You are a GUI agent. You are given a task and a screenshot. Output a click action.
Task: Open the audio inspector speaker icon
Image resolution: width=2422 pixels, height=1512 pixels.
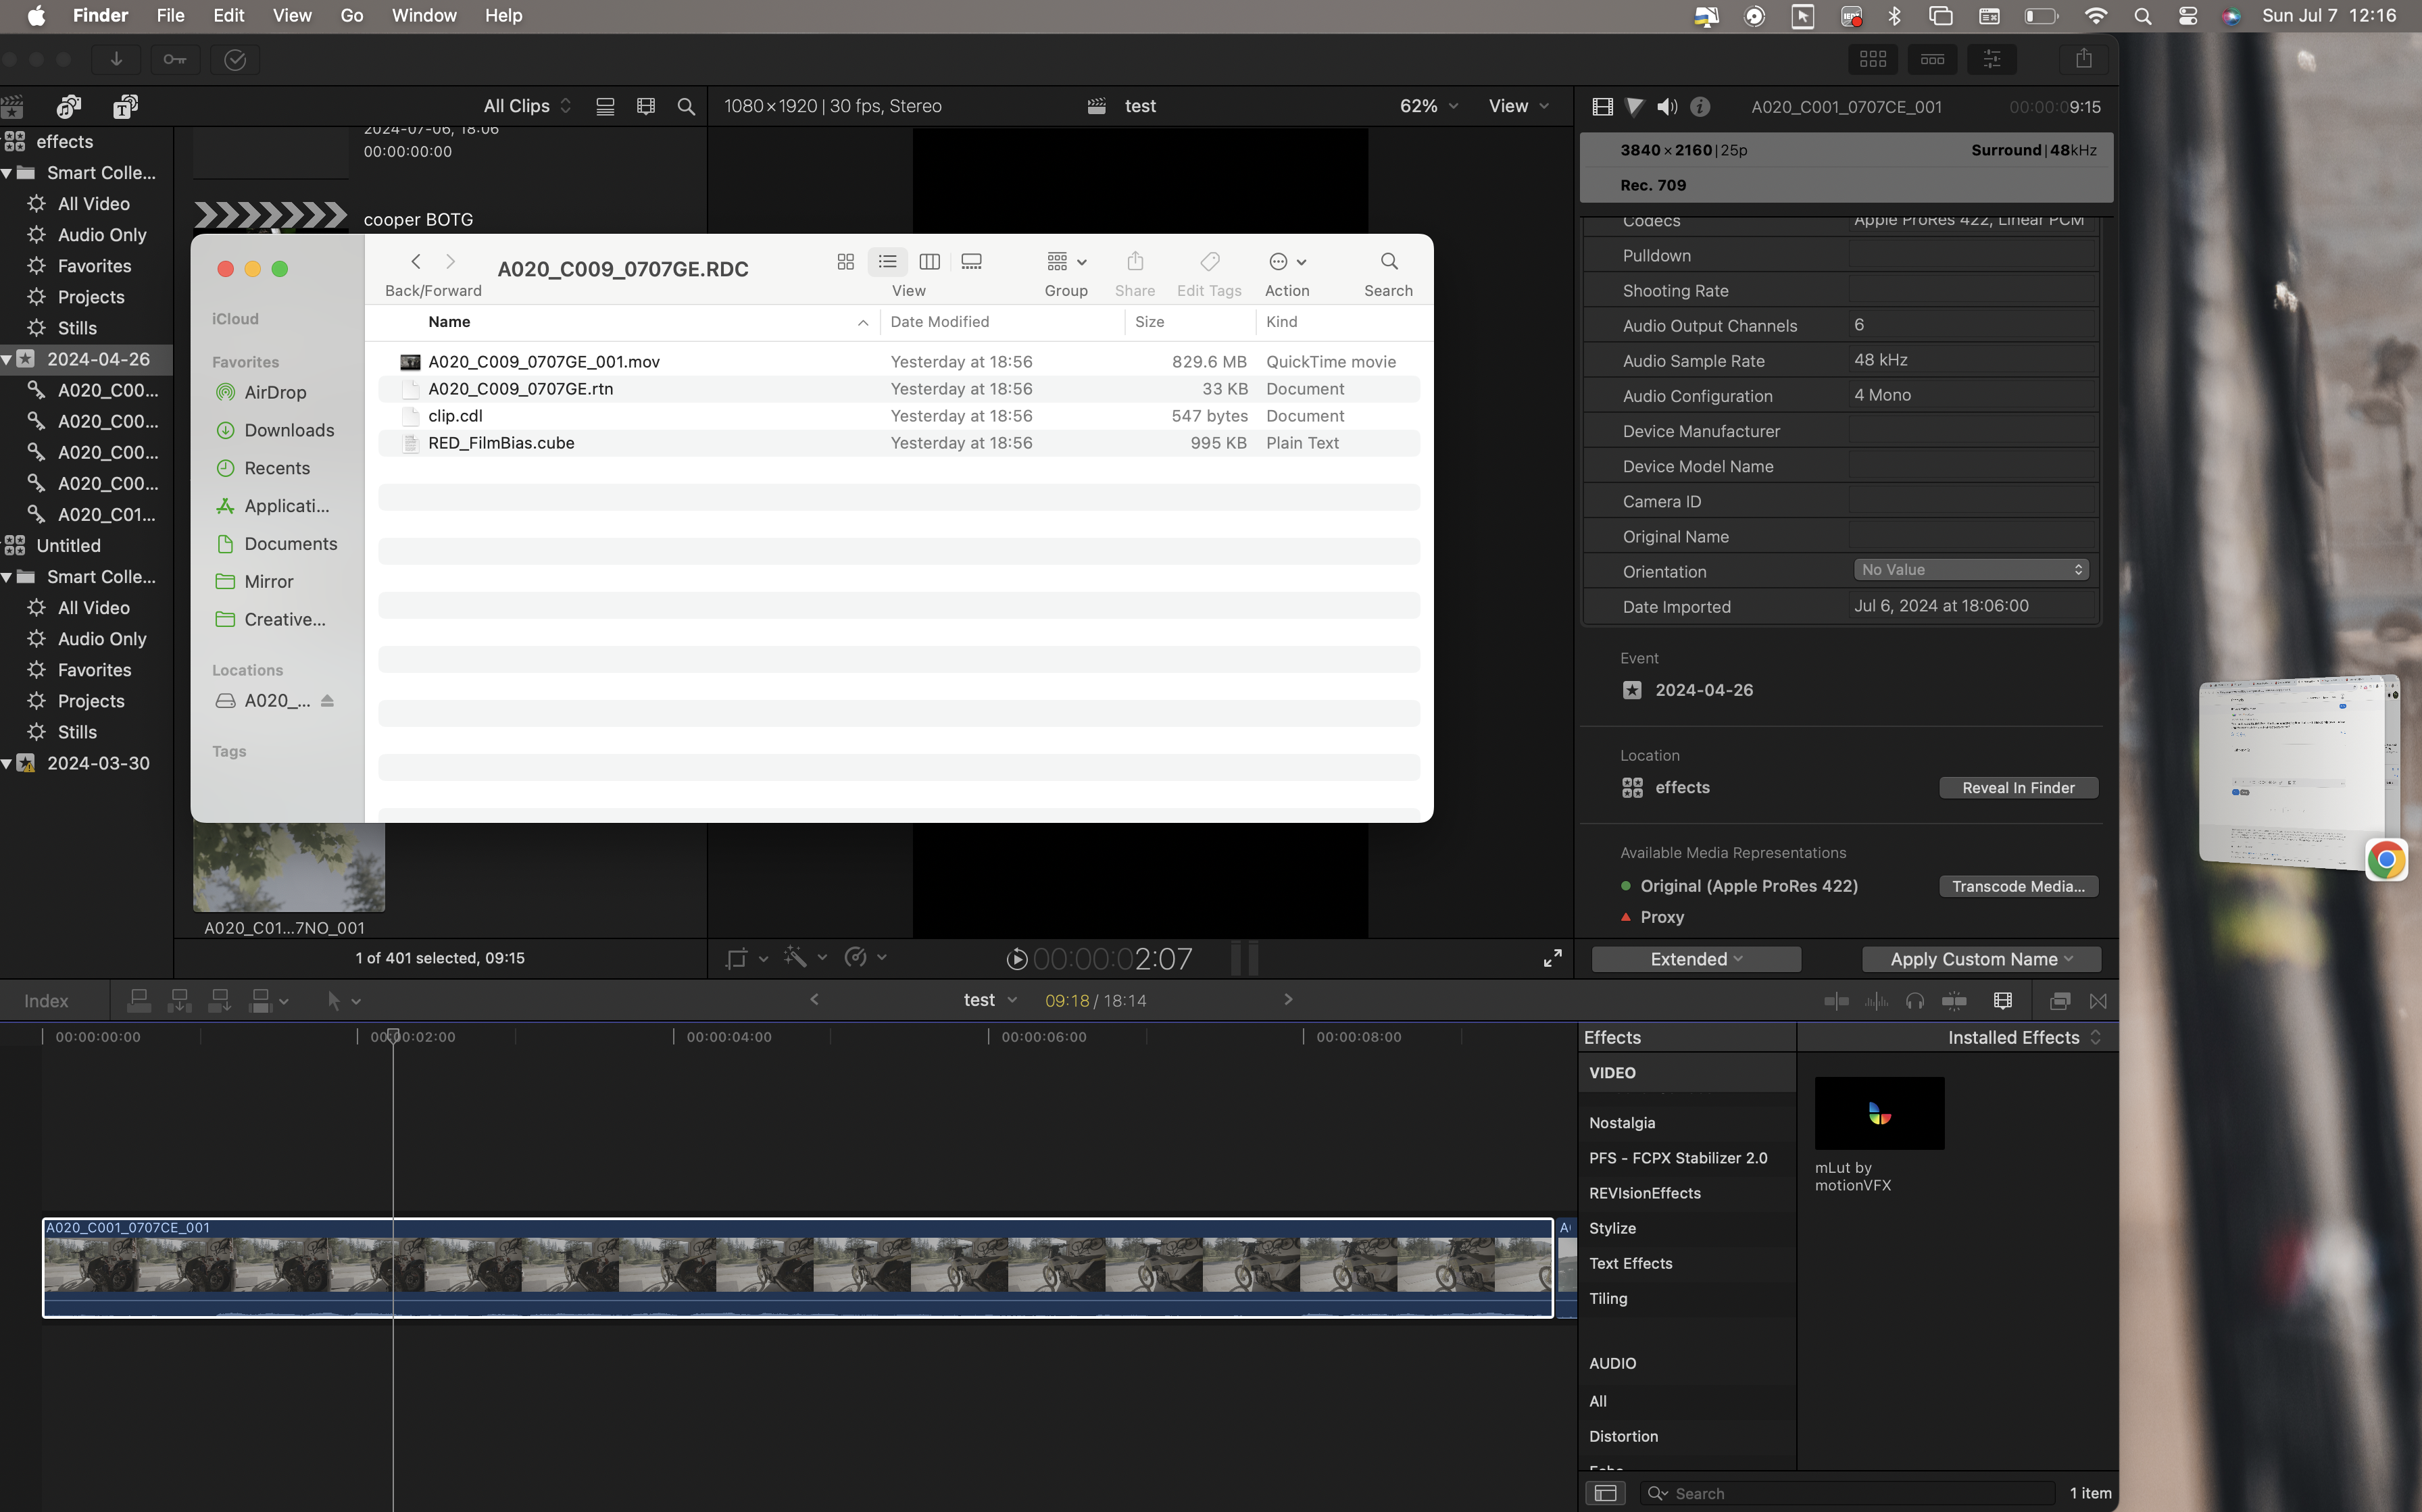pyautogui.click(x=1667, y=106)
